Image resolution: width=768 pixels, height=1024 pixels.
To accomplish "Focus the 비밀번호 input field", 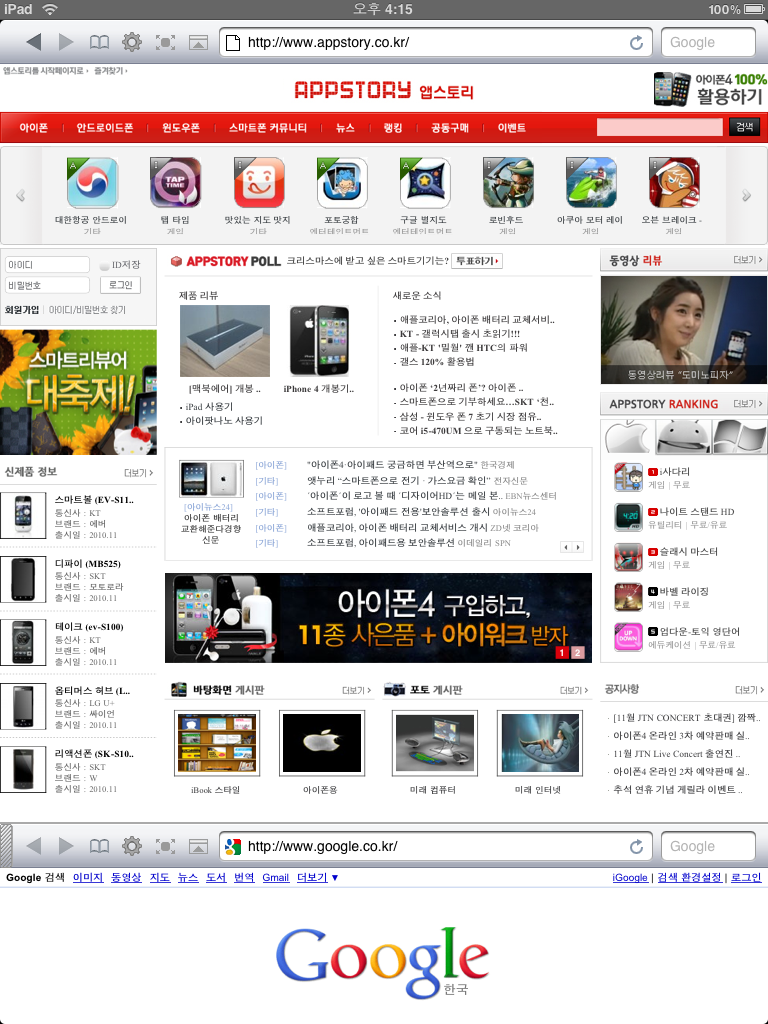I will [x=47, y=285].
